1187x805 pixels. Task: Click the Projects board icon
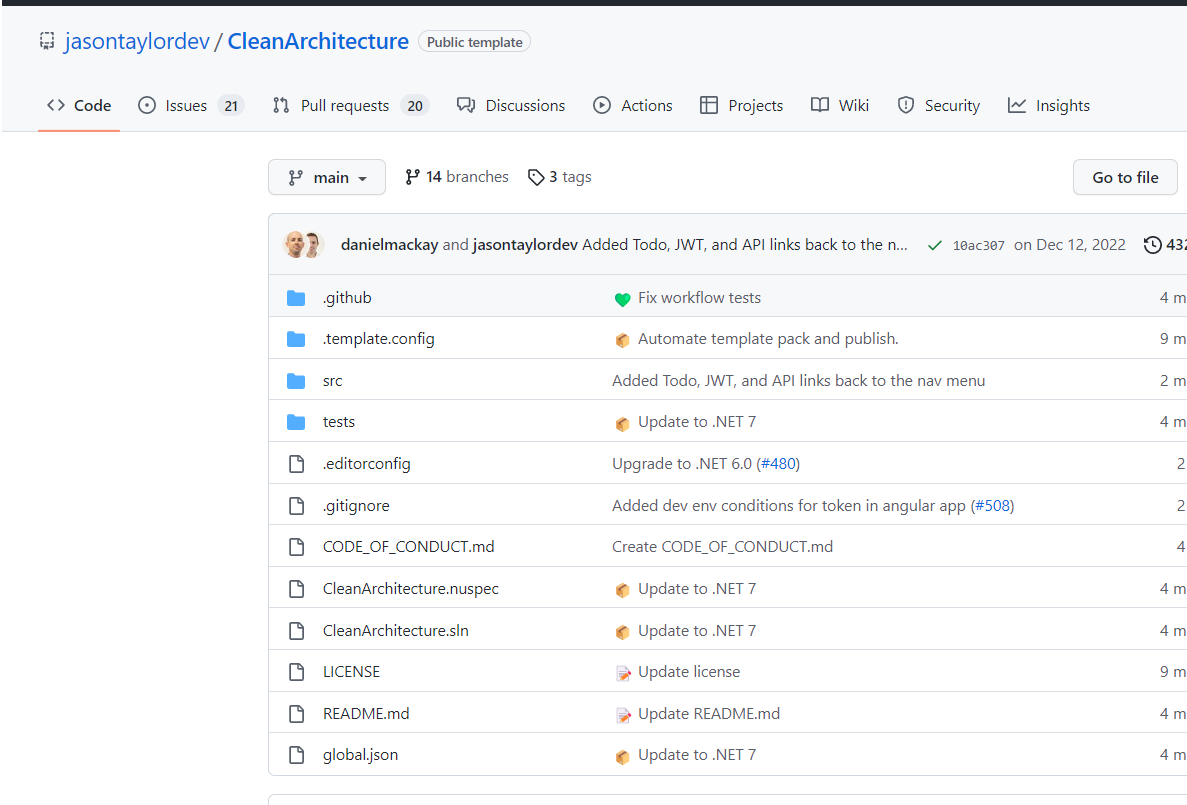tap(711, 105)
